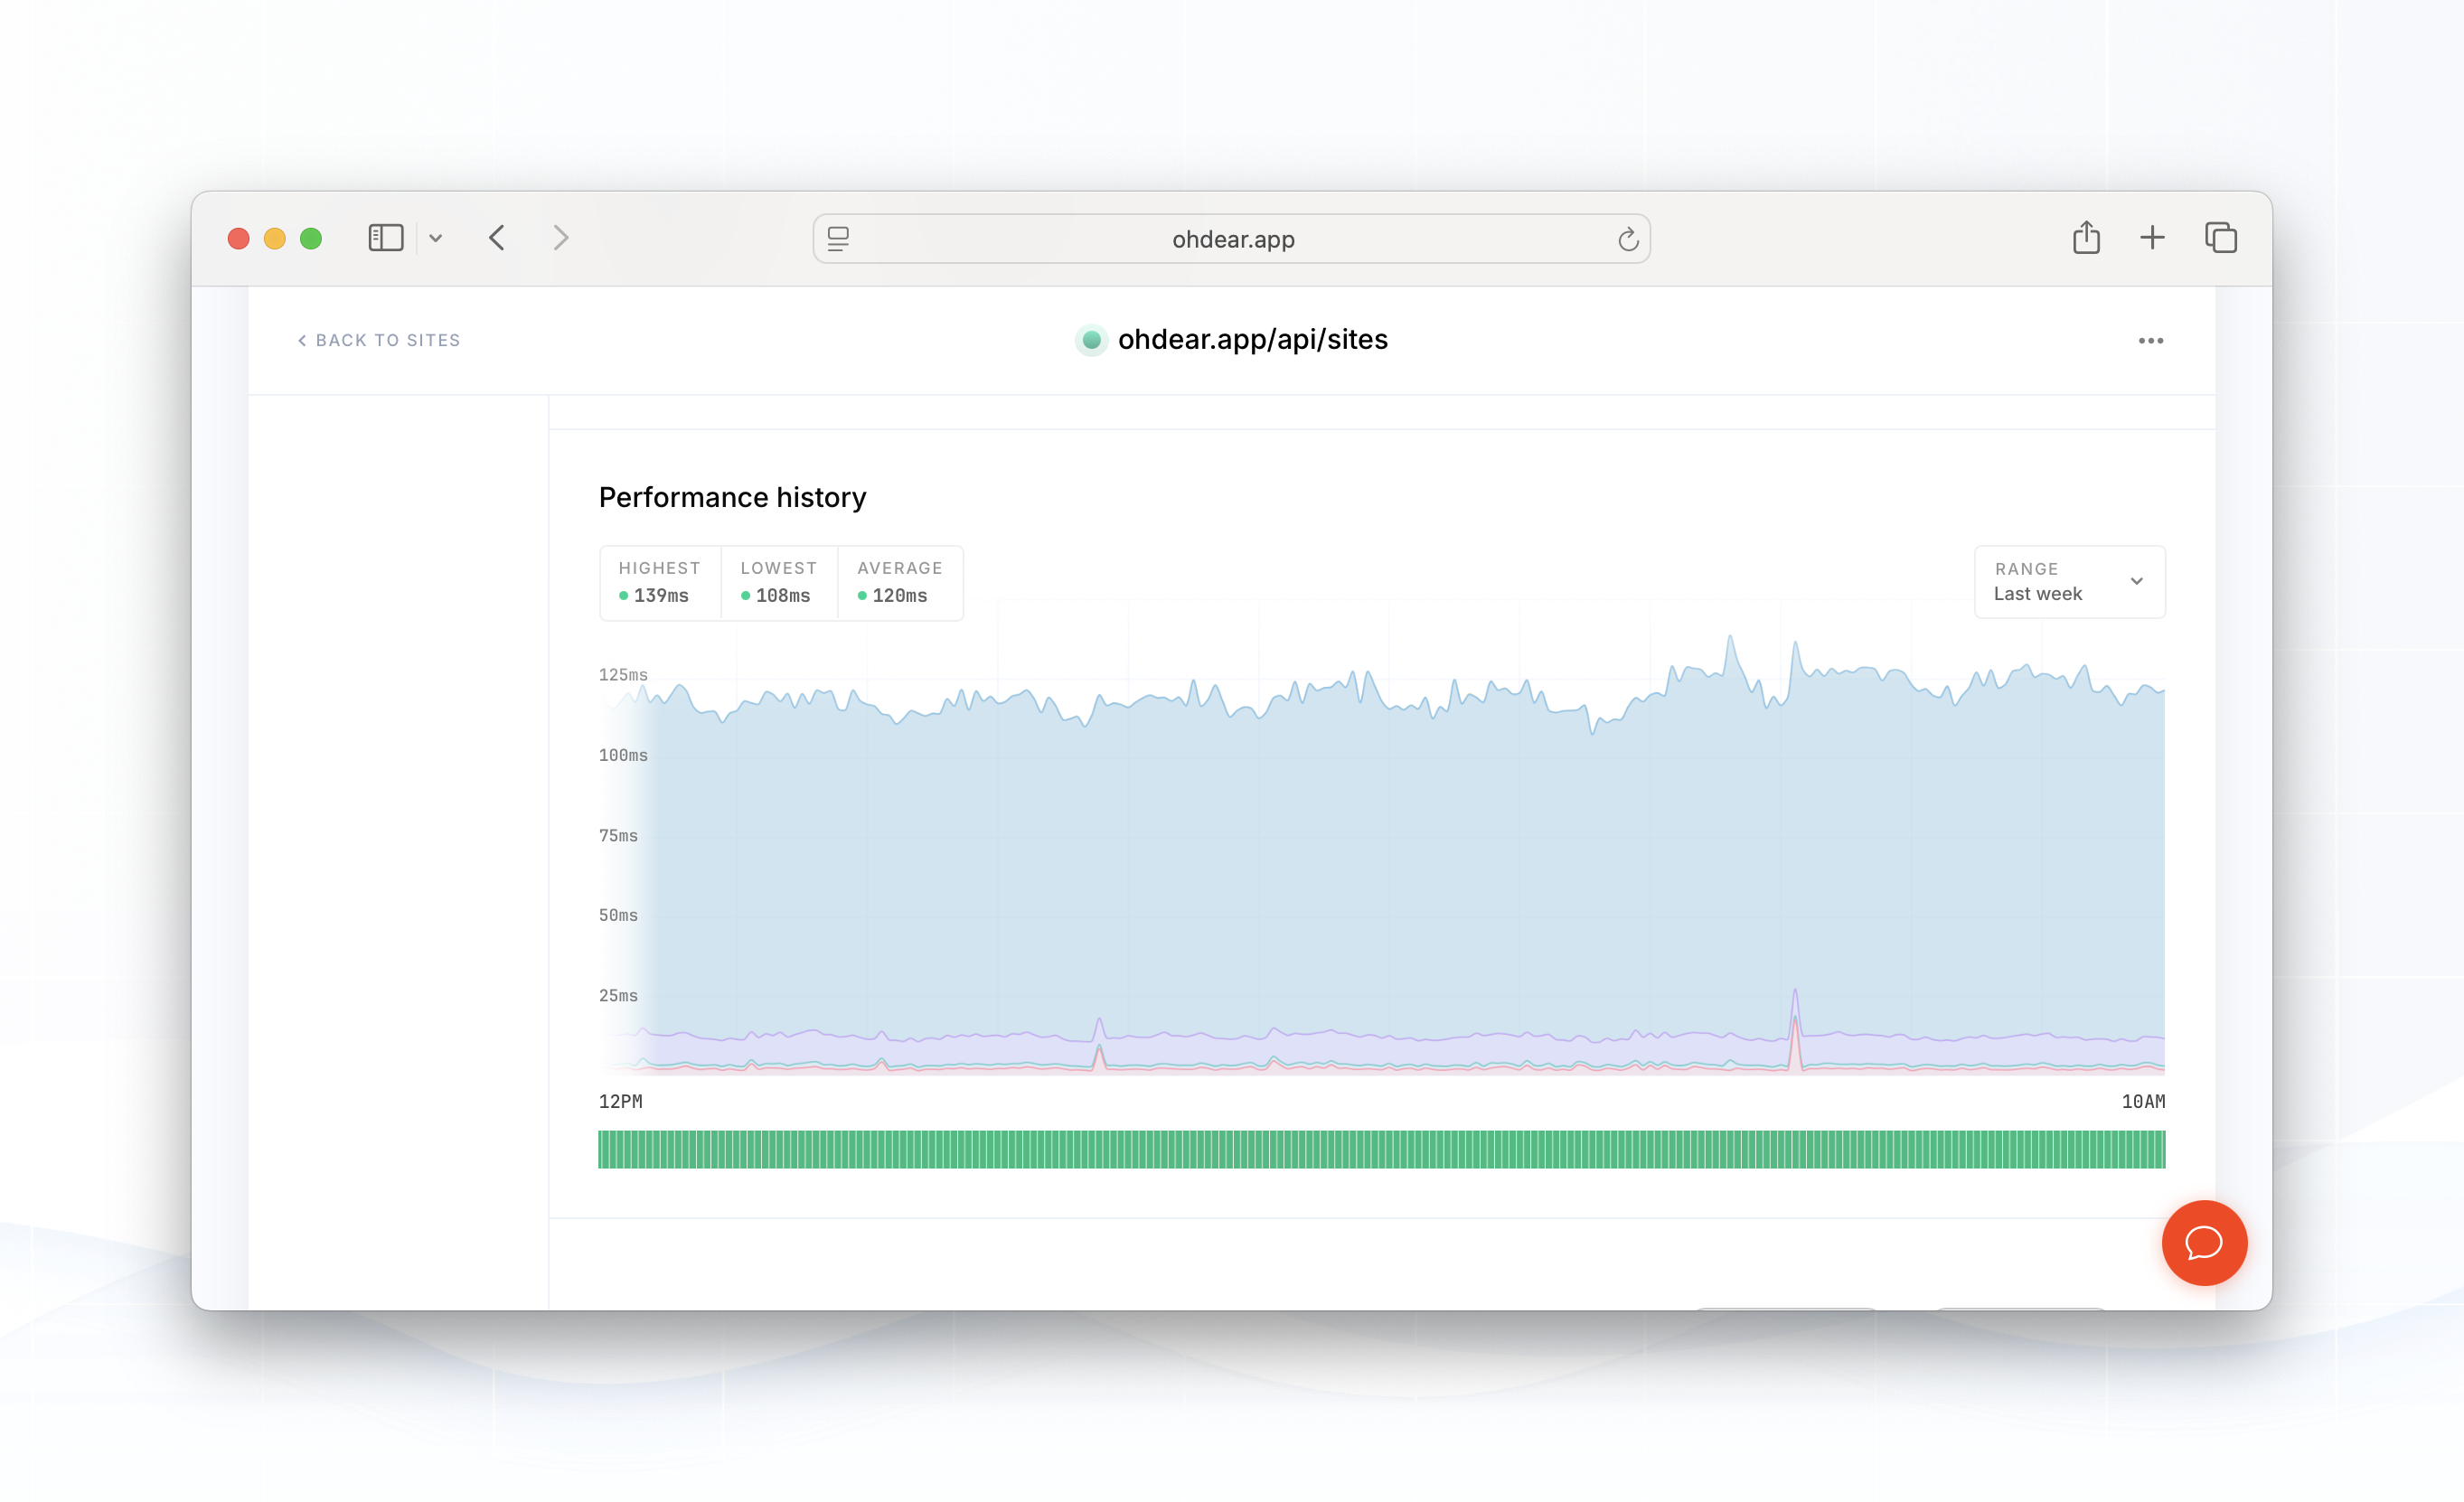
Task: Maximize the window with green button
Action: (x=311, y=239)
